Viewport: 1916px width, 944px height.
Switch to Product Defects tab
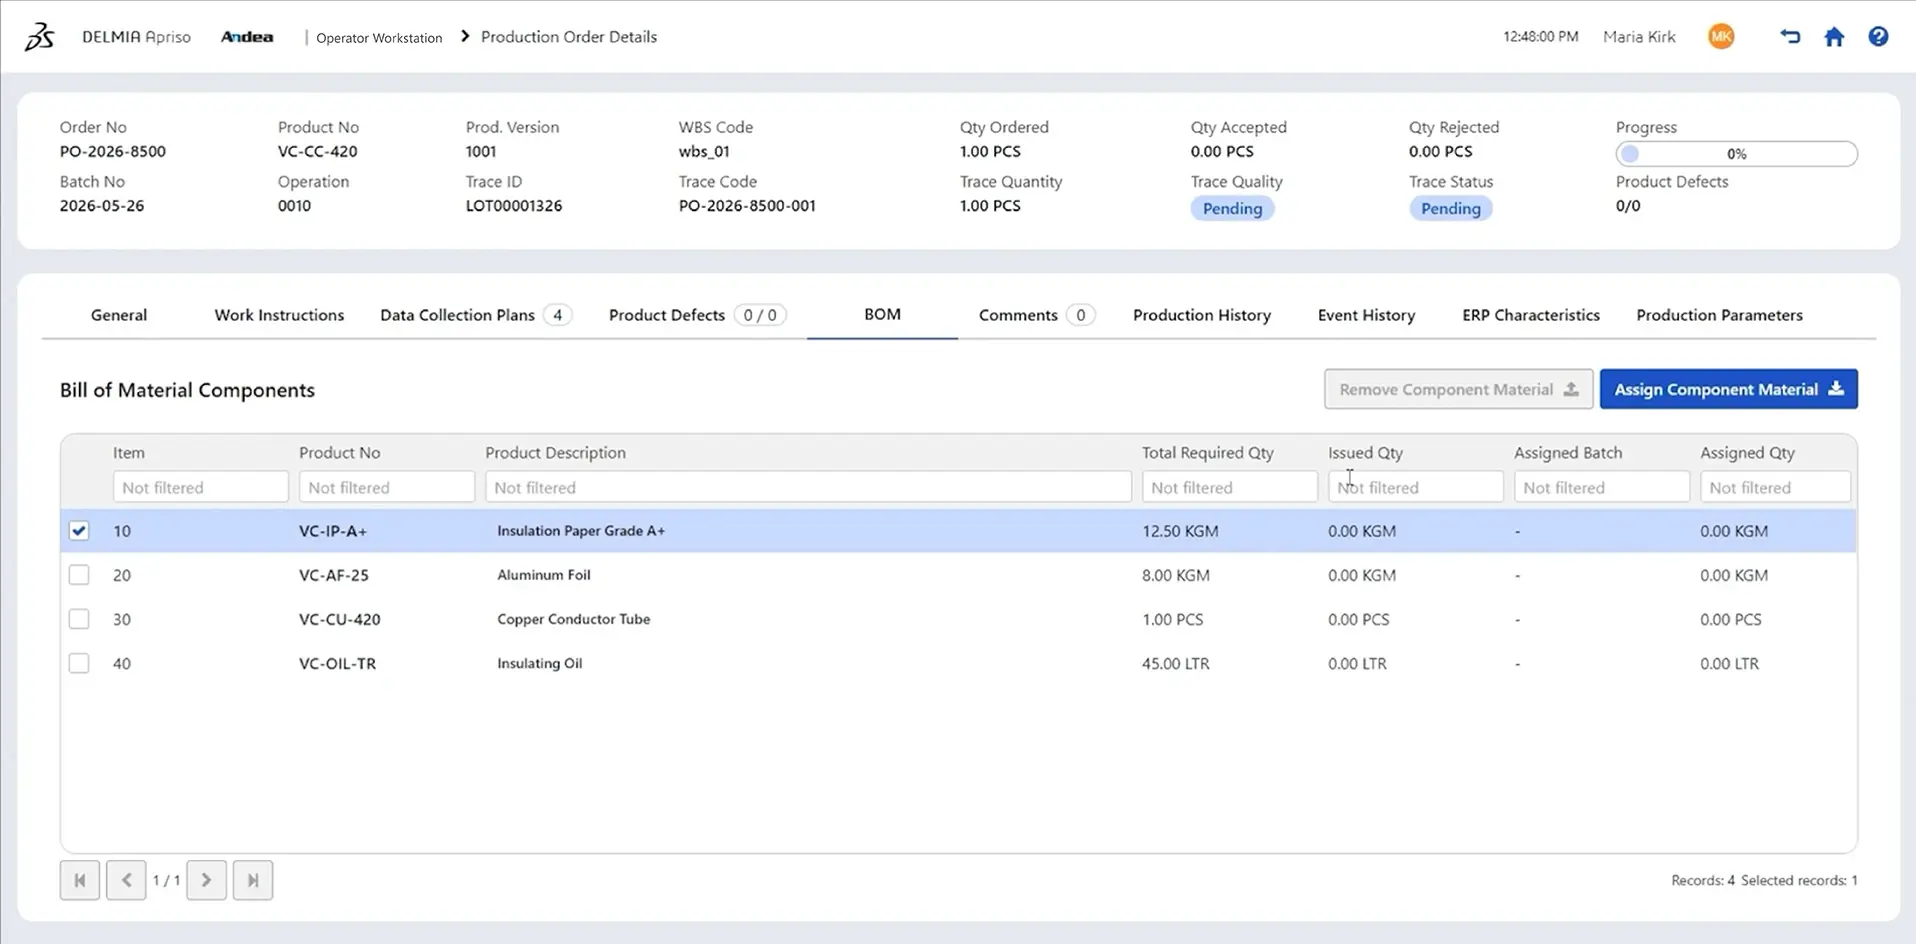(x=697, y=315)
